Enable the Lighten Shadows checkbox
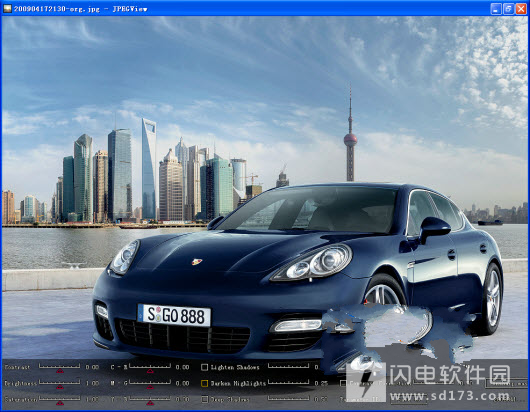 pyautogui.click(x=204, y=367)
